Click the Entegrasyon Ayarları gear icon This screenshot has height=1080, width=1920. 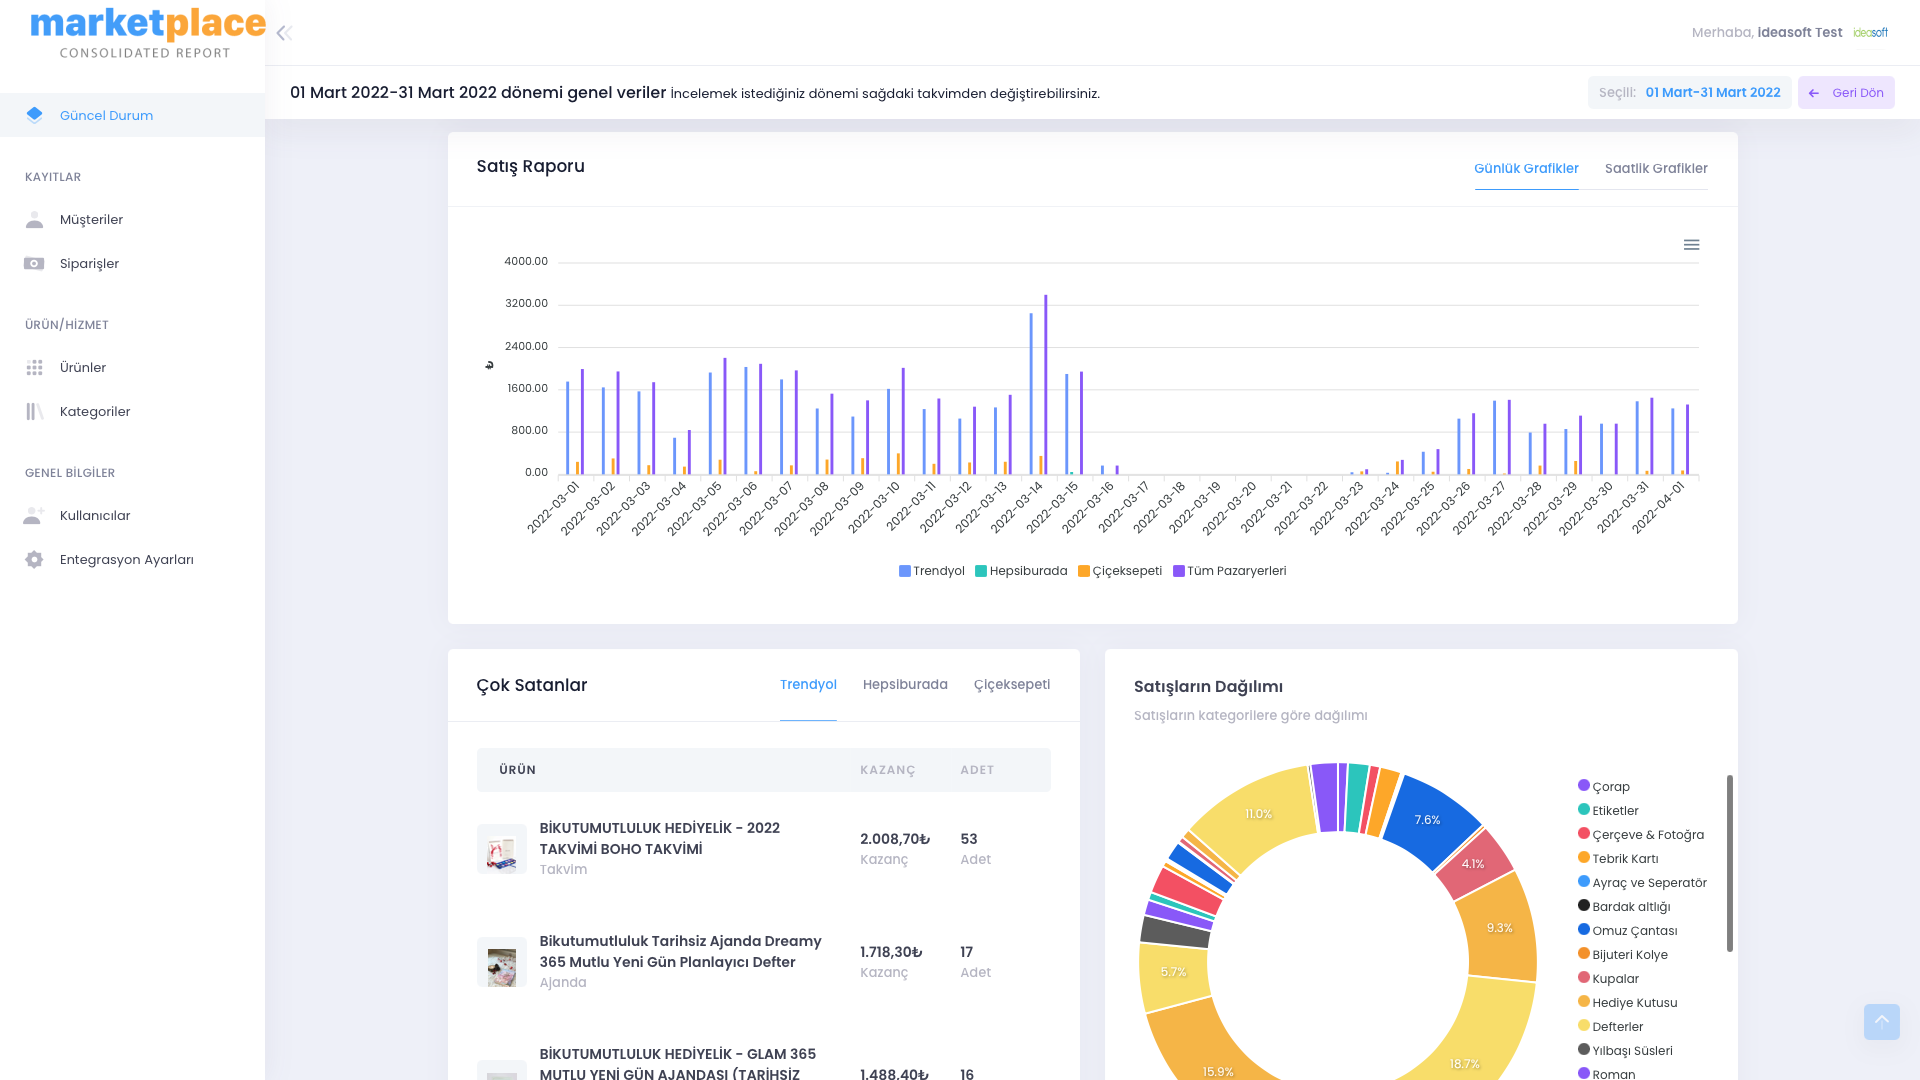[x=35, y=559]
